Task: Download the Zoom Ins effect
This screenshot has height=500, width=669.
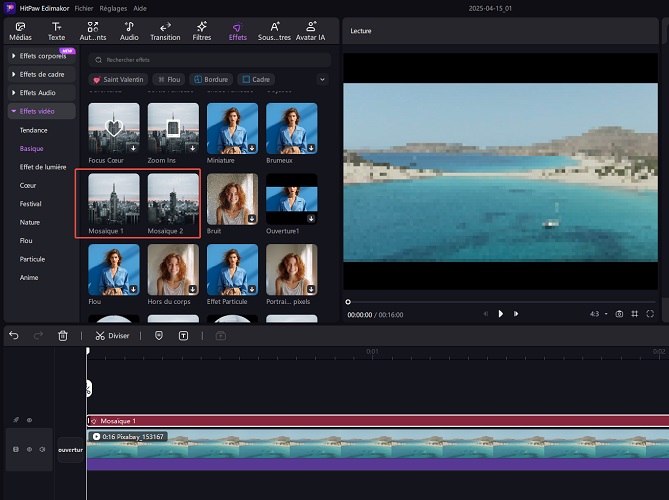Action: [x=193, y=148]
